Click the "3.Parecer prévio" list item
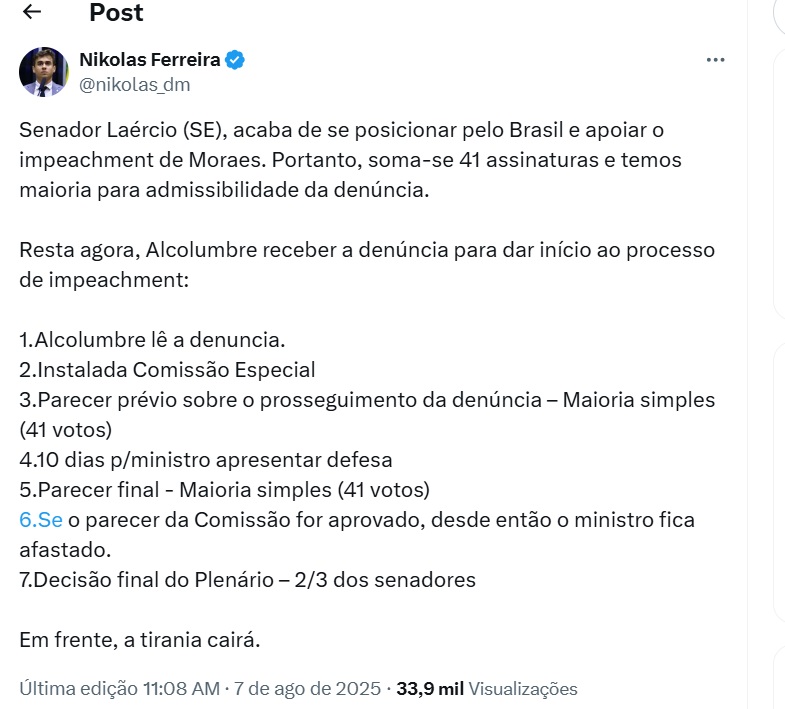Image resolution: width=785 pixels, height=709 pixels. point(367,415)
